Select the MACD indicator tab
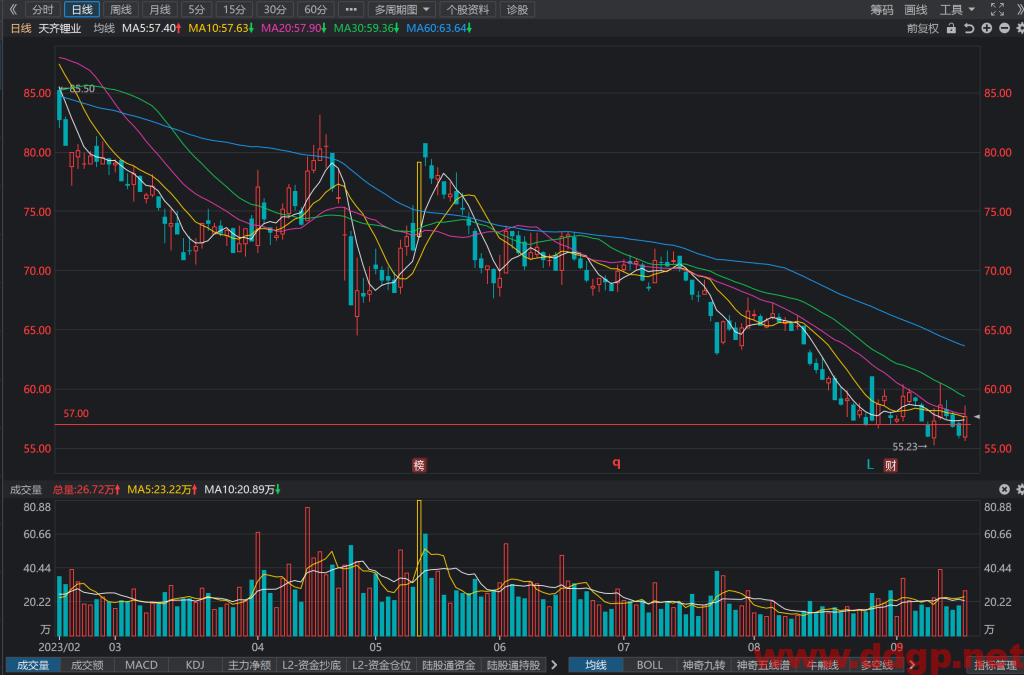 pos(141,665)
